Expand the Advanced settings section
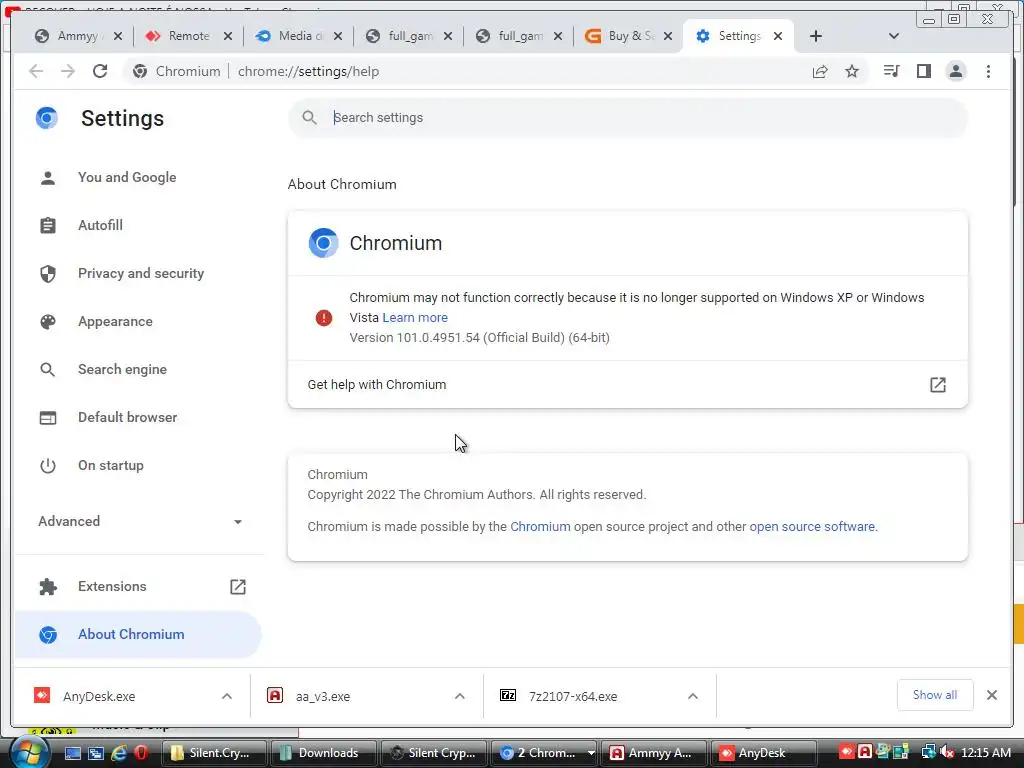 pyautogui.click(x=139, y=522)
